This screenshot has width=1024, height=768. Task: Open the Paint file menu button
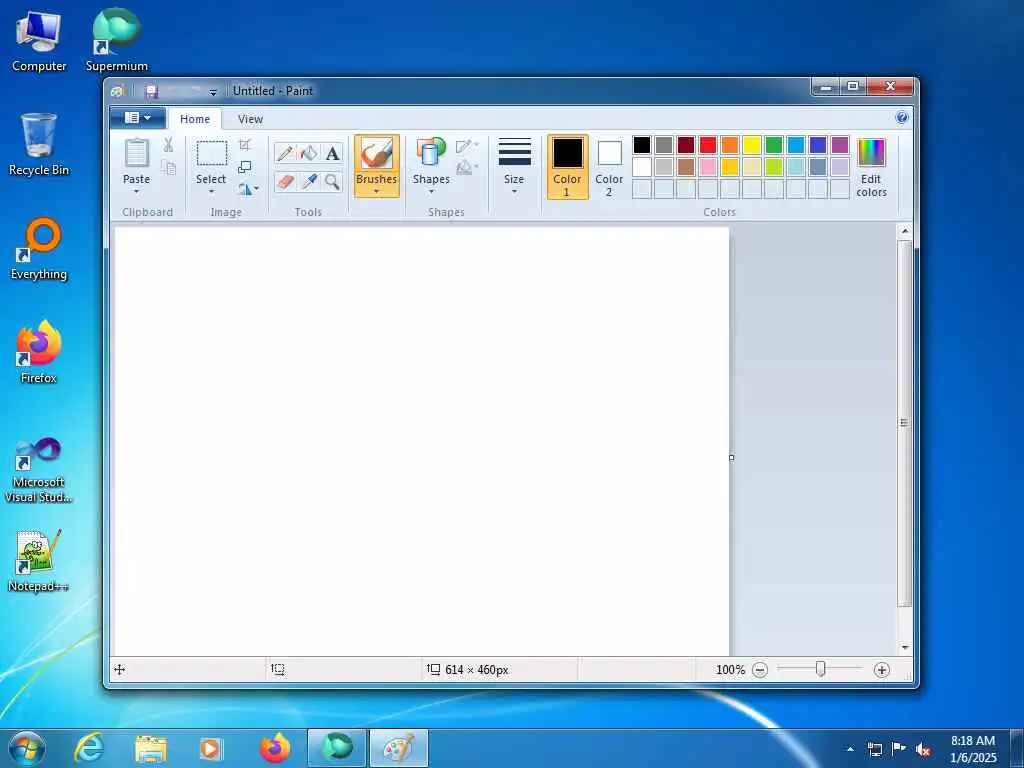pyautogui.click(x=138, y=118)
